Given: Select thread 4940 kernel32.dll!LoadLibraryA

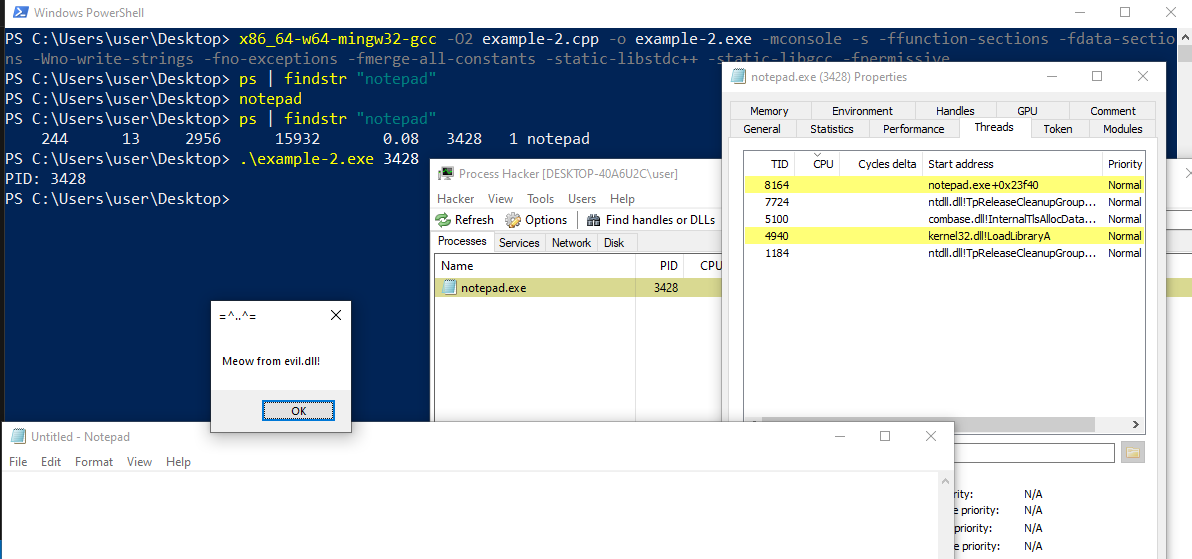Looking at the screenshot, I should coord(943,237).
